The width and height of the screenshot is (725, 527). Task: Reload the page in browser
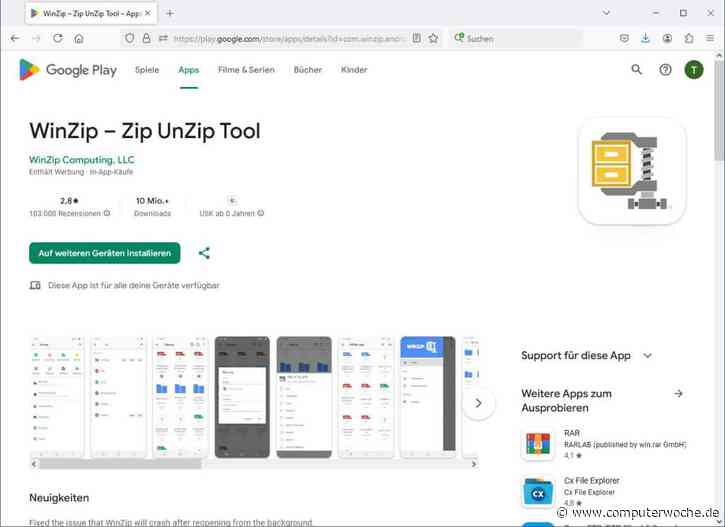[x=57, y=38]
